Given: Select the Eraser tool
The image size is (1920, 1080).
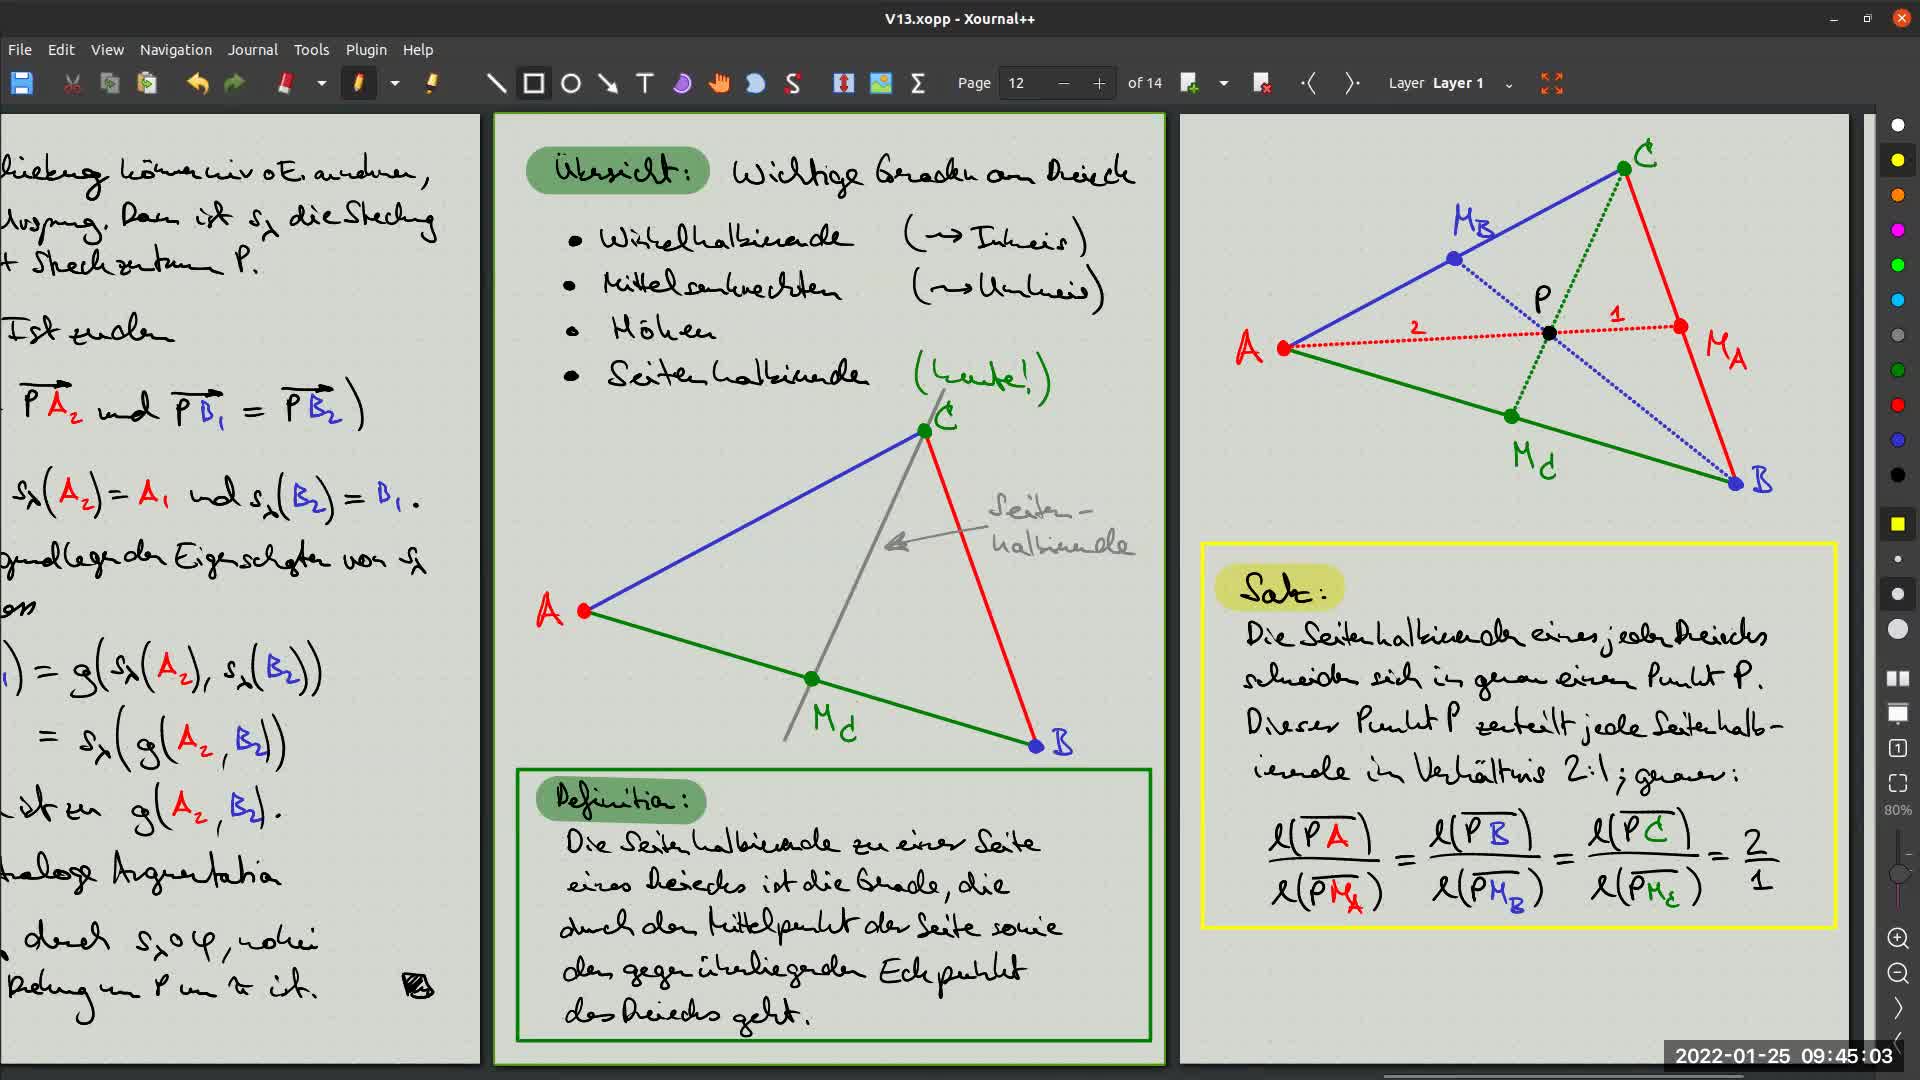Looking at the screenshot, I should click(x=285, y=84).
